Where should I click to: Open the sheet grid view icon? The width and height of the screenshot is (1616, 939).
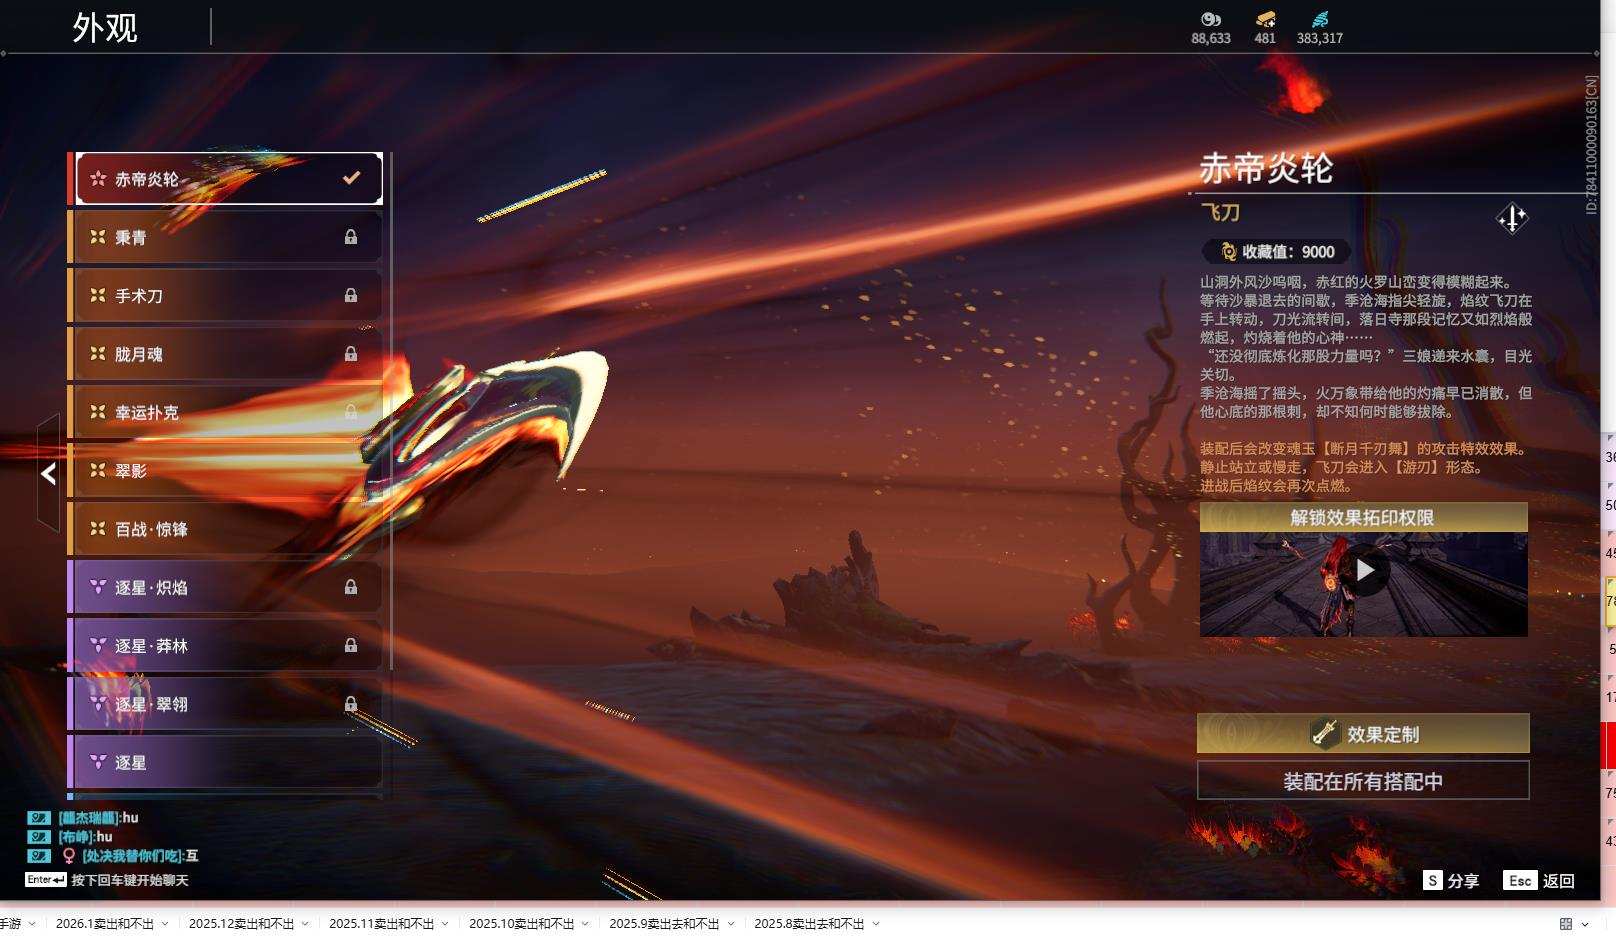click(x=1566, y=924)
